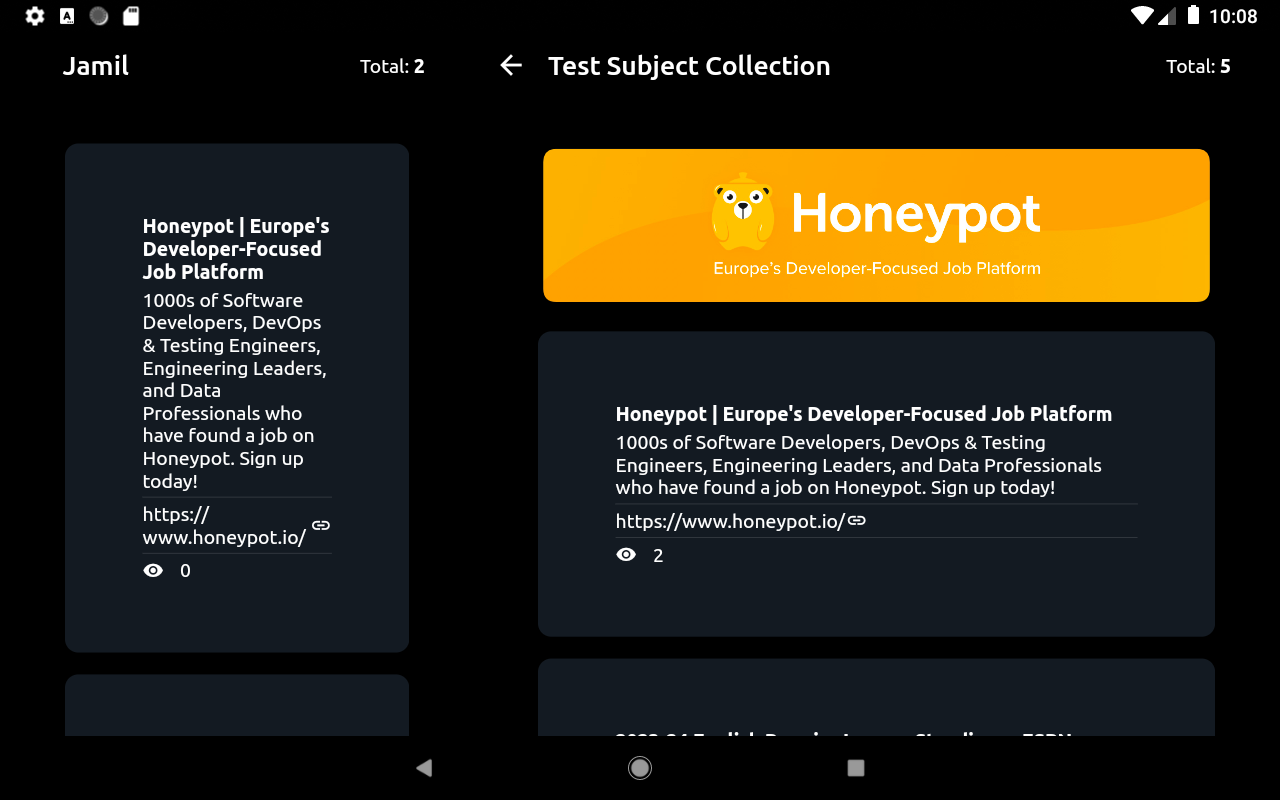Open the https://www.honeypot.io/ link in Test Subject Collection
Viewport: 1280px width, 800px height.
pyautogui.click(x=730, y=520)
